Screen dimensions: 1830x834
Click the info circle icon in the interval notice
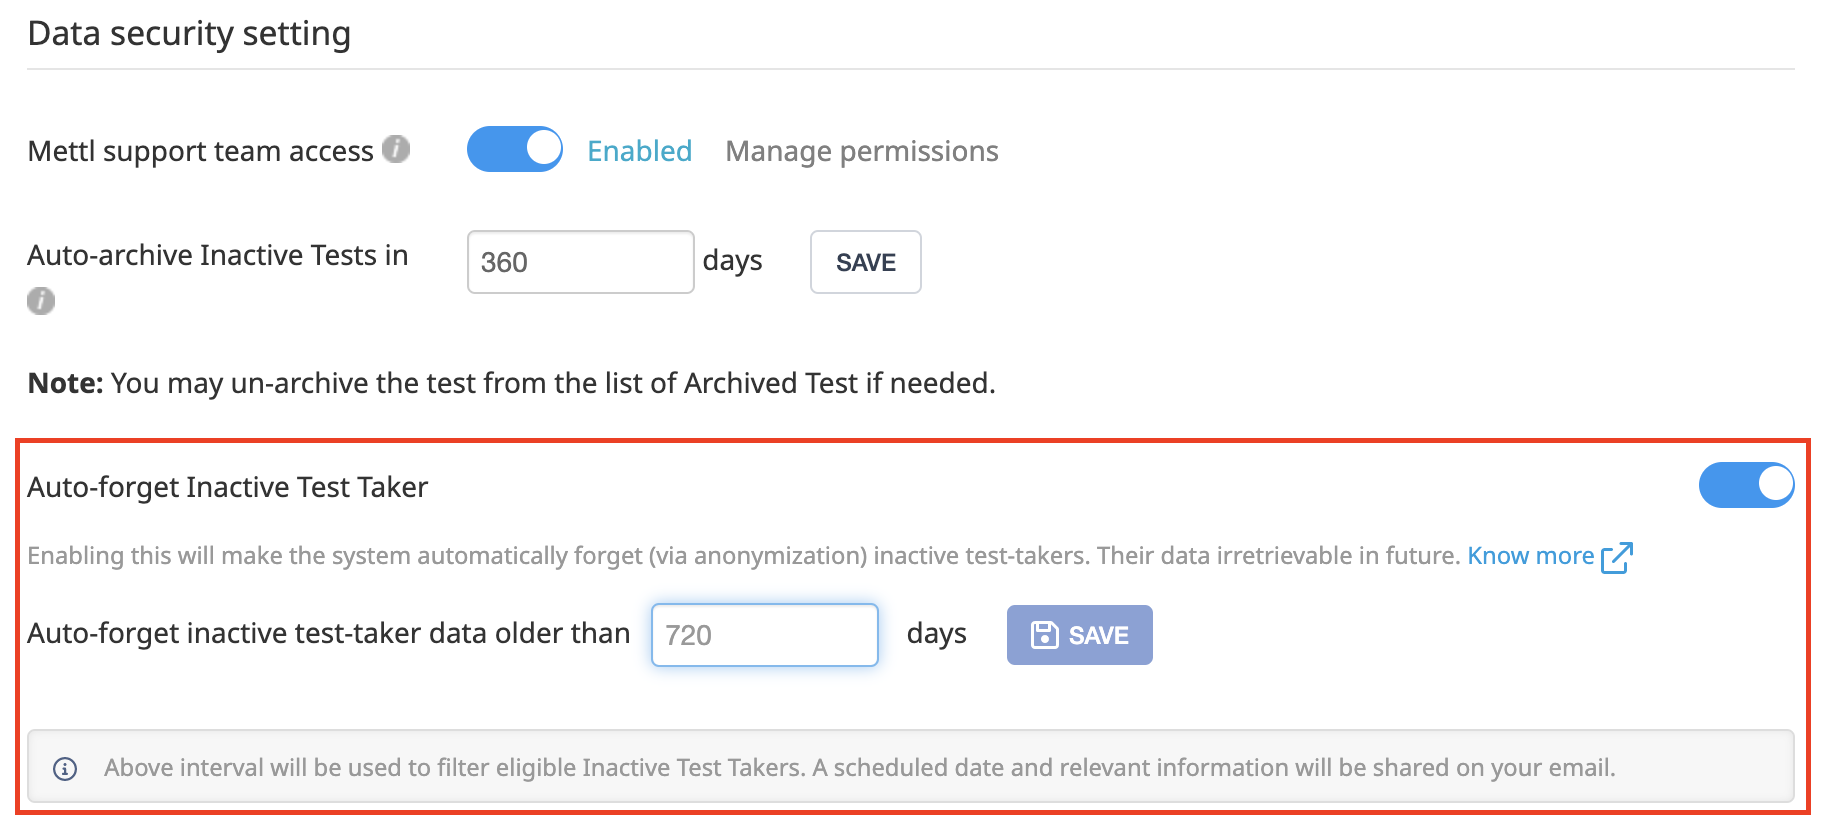tap(65, 768)
